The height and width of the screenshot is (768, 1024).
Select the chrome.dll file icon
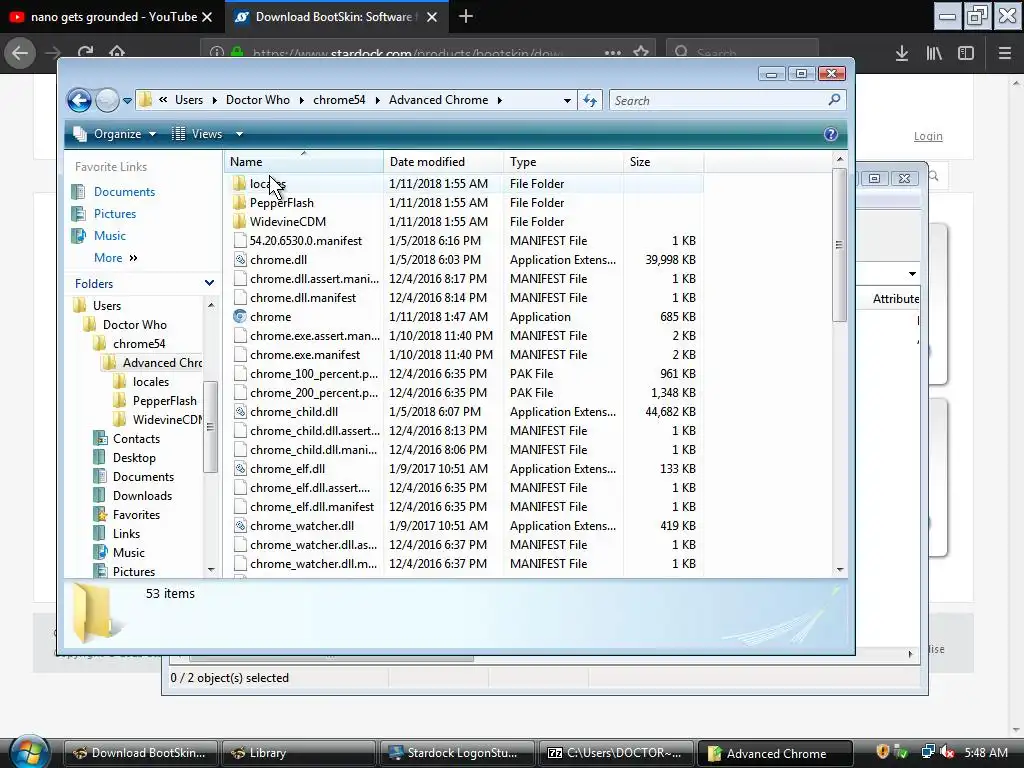(x=240, y=259)
